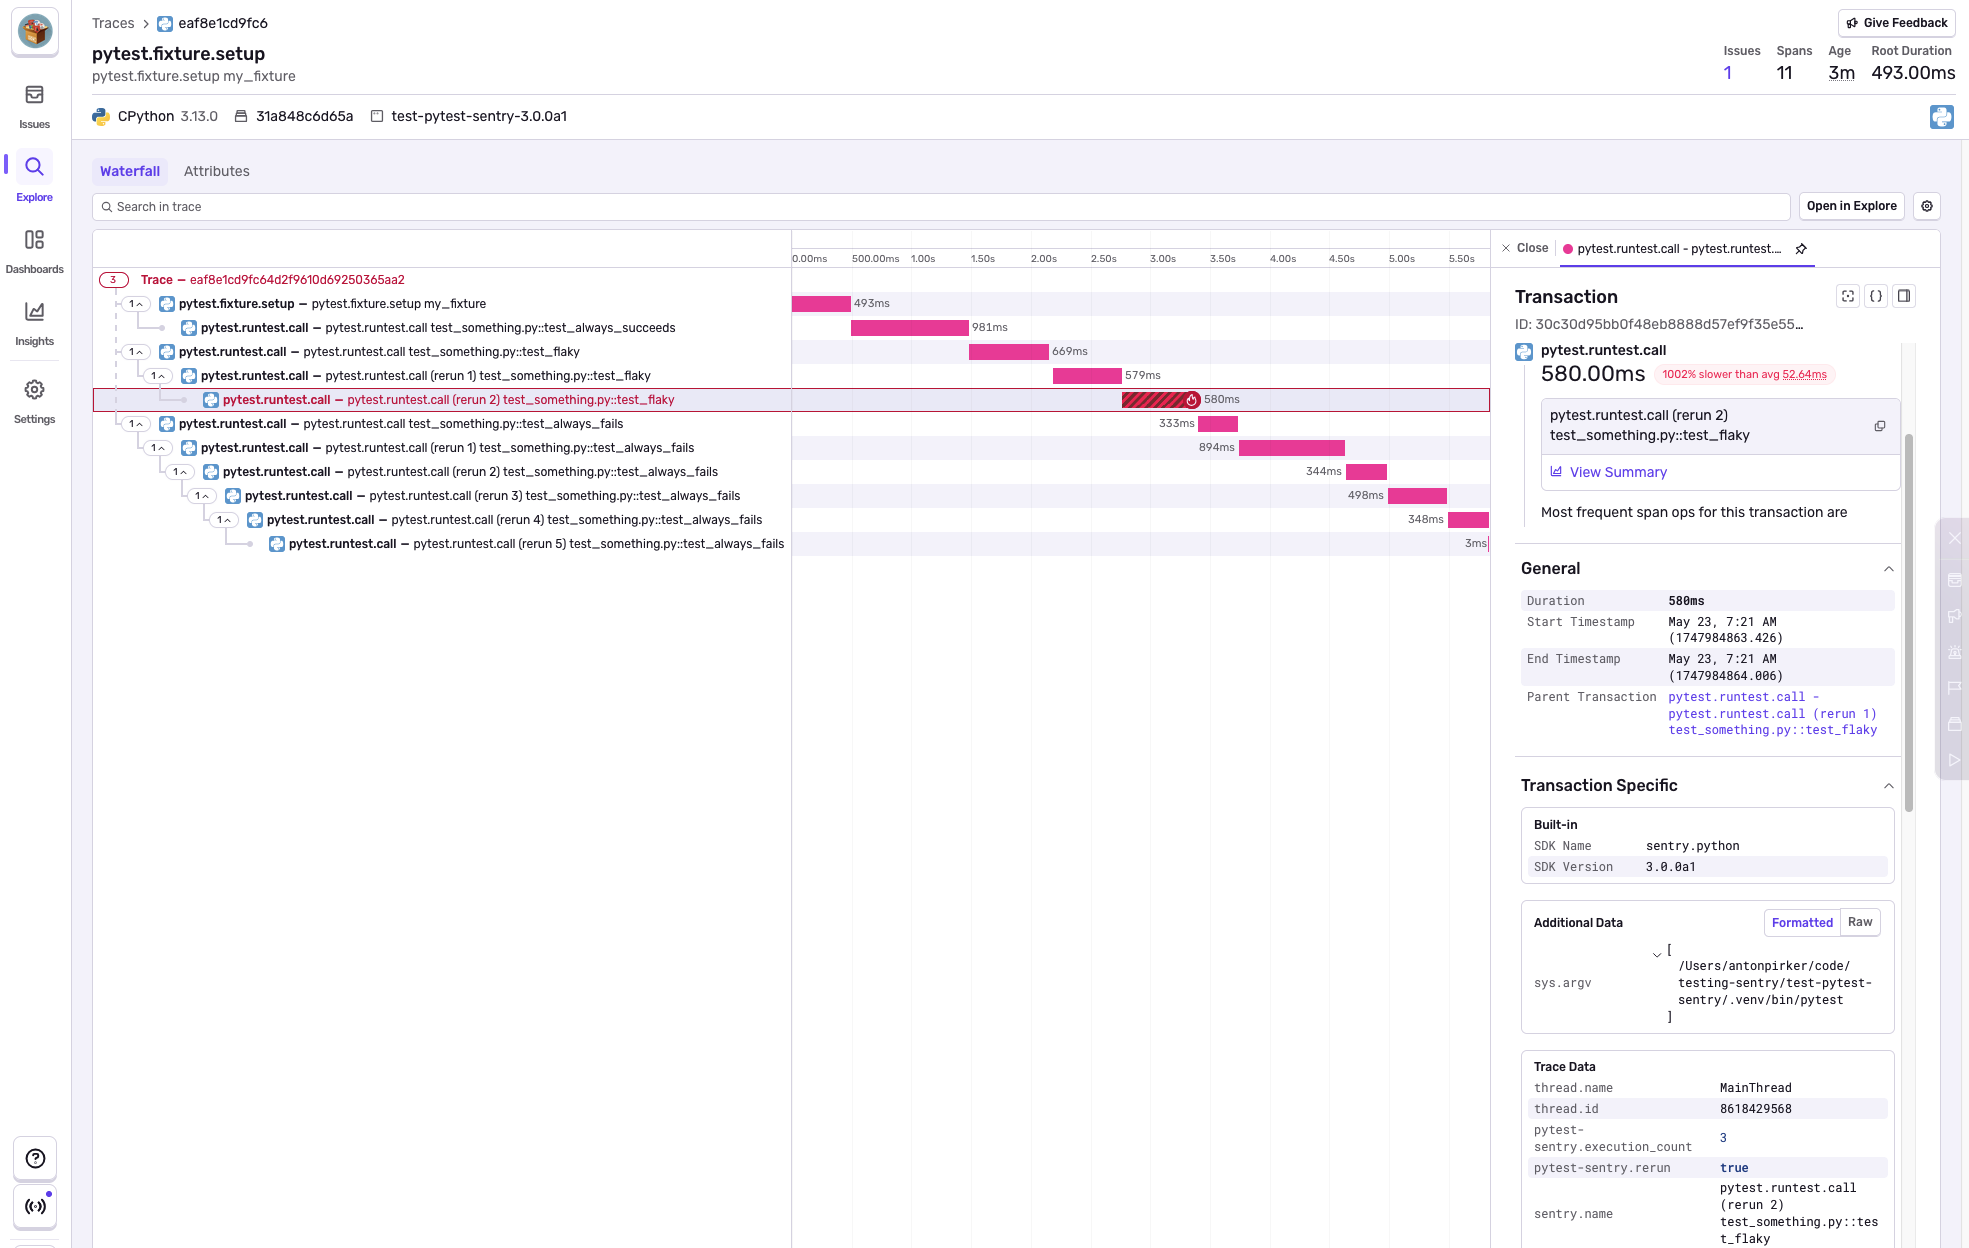Open Settings from the sidebar
Viewport: 1969px width, 1248px height.
tap(35, 401)
